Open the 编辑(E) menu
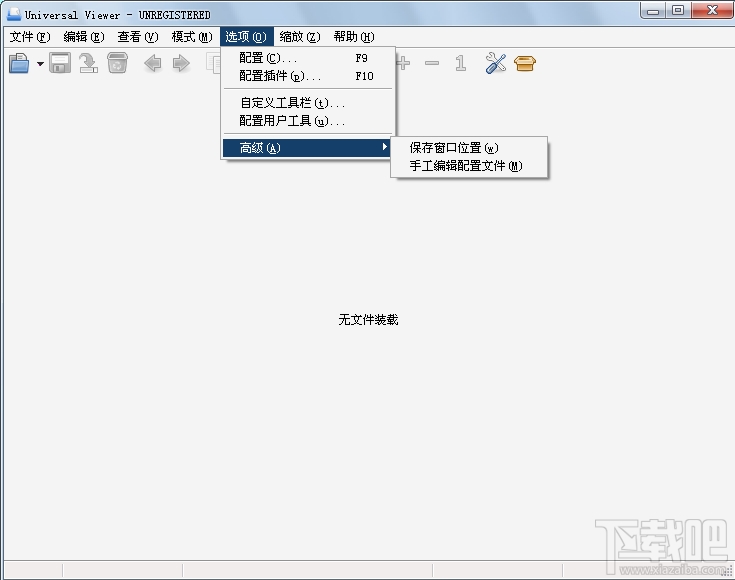The image size is (735, 580). point(84,37)
